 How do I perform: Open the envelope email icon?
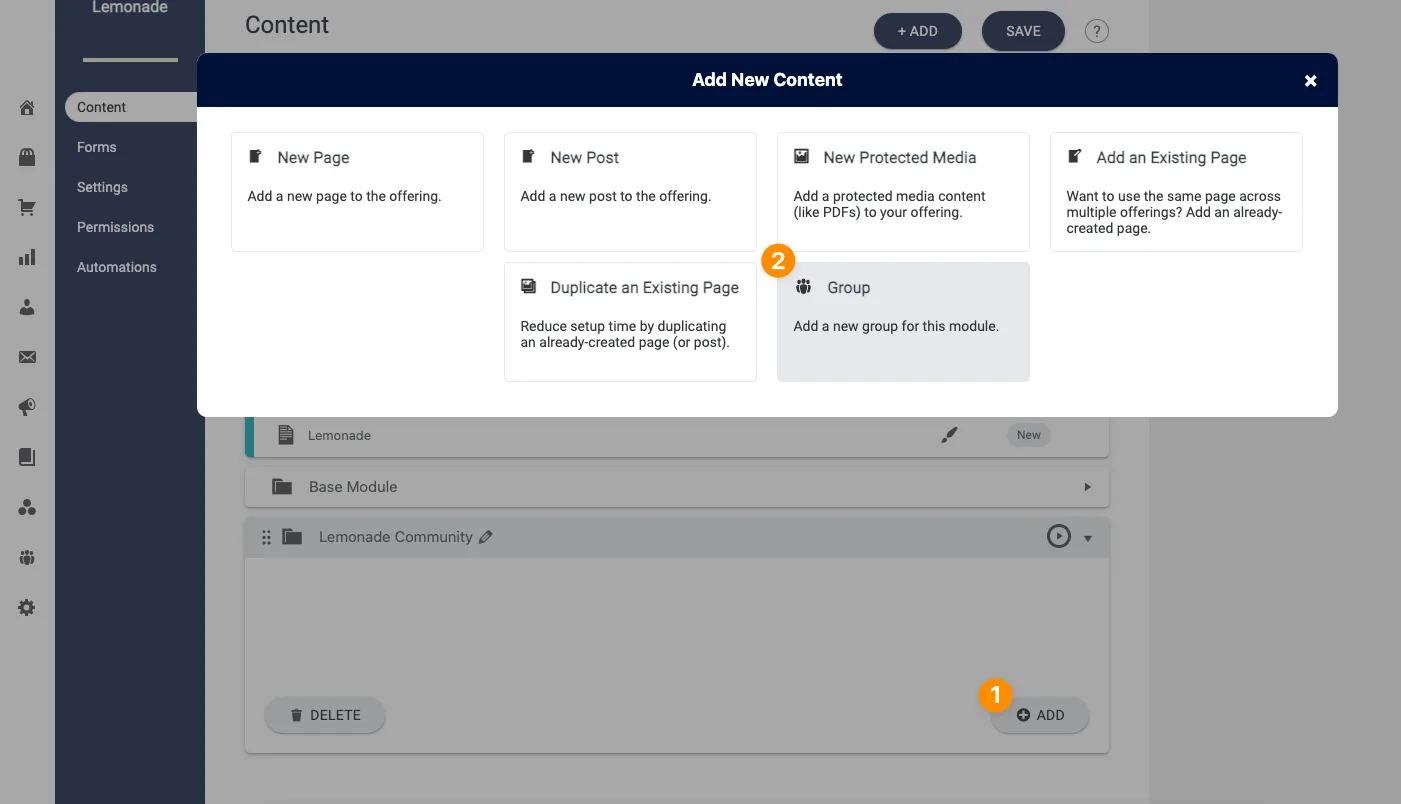27,358
